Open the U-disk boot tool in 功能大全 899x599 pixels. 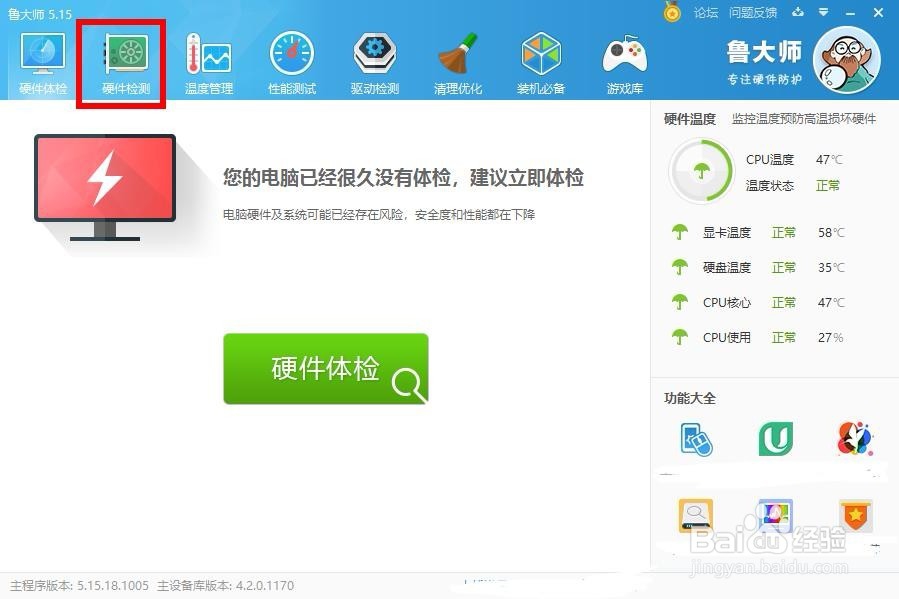point(775,438)
